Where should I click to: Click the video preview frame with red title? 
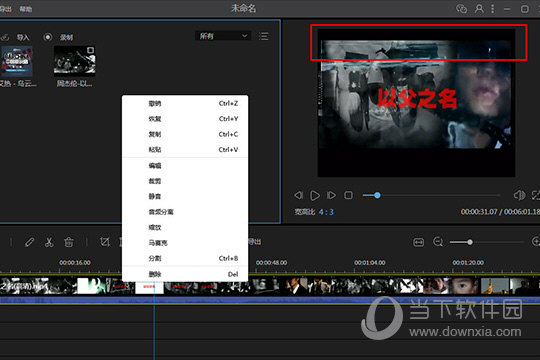(416, 103)
